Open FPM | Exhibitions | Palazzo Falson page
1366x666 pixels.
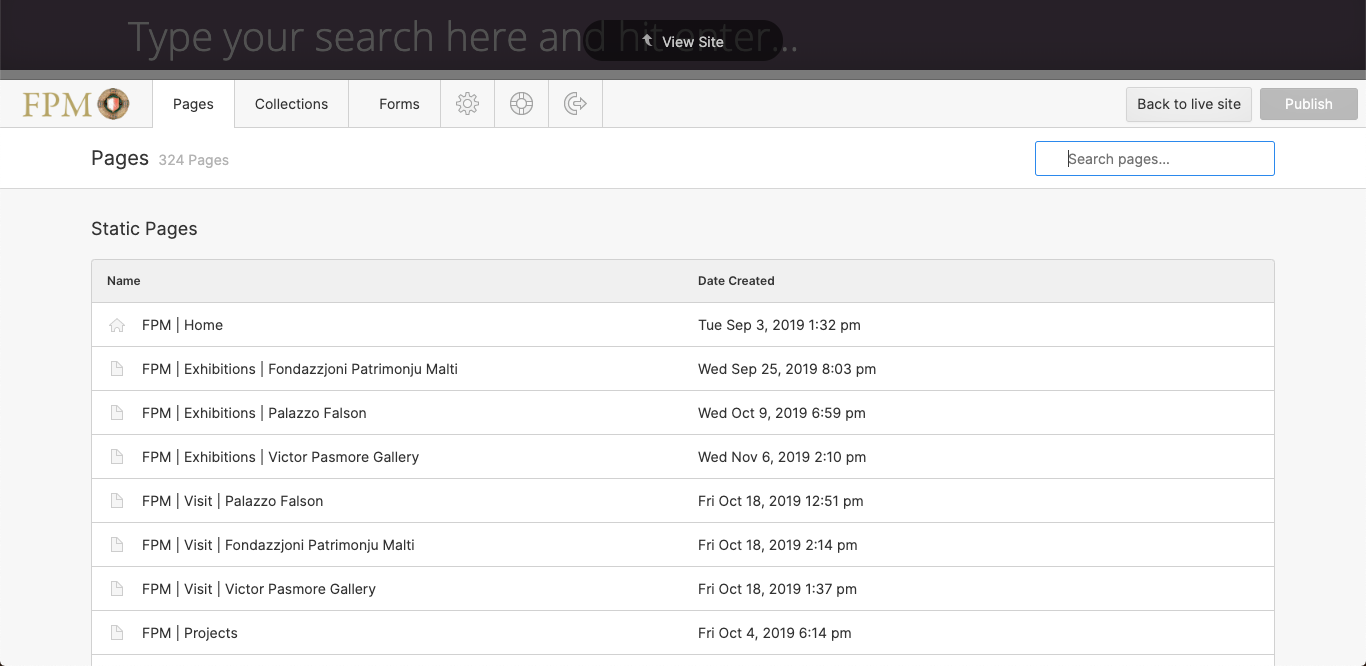(x=254, y=413)
